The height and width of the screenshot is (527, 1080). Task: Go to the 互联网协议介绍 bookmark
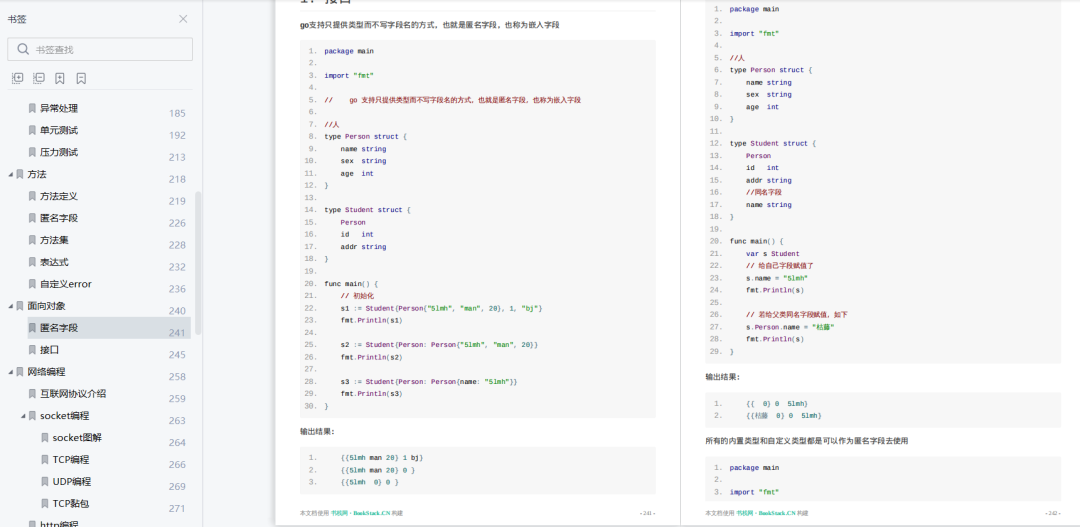(73, 393)
